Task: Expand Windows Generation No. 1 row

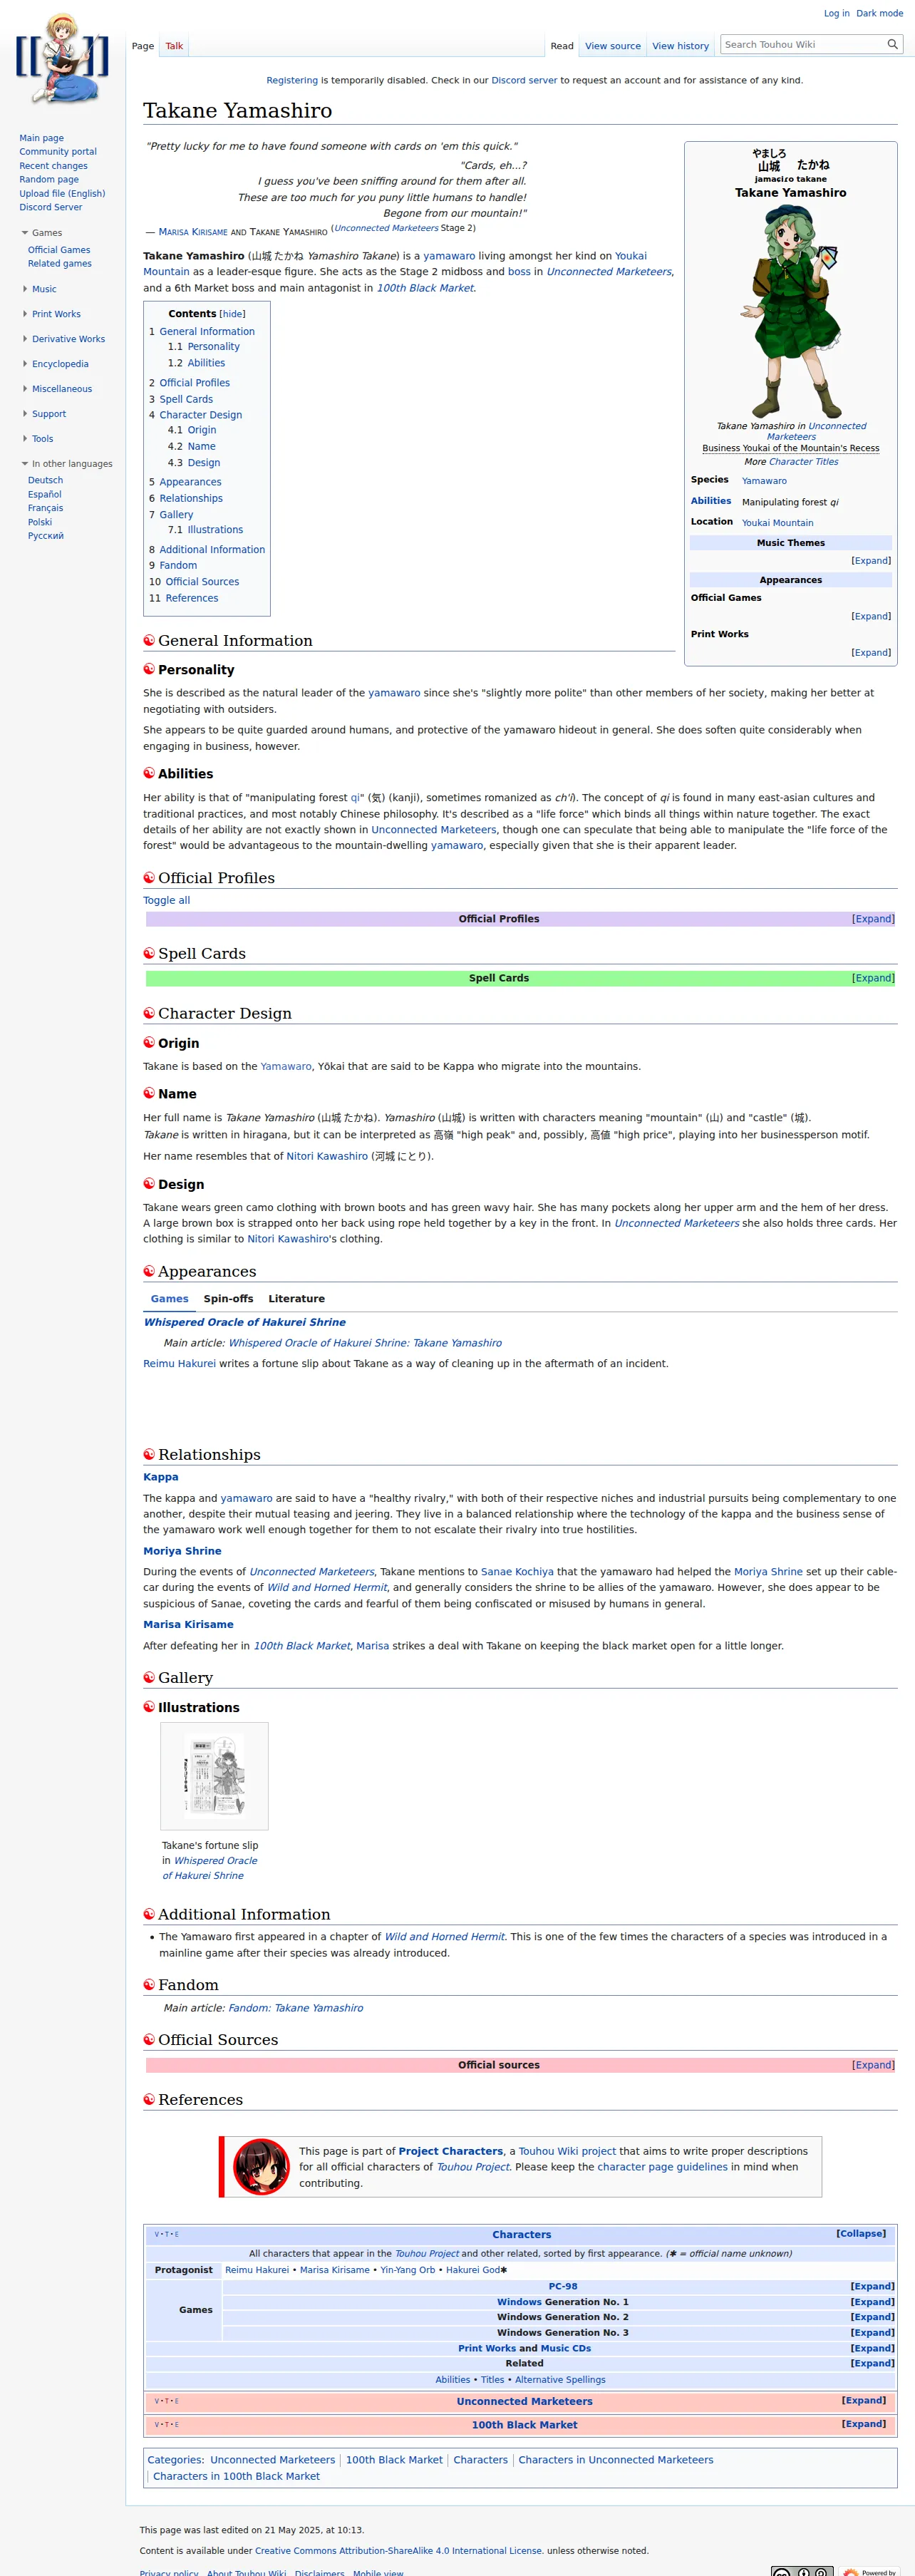Action: click(x=872, y=2302)
